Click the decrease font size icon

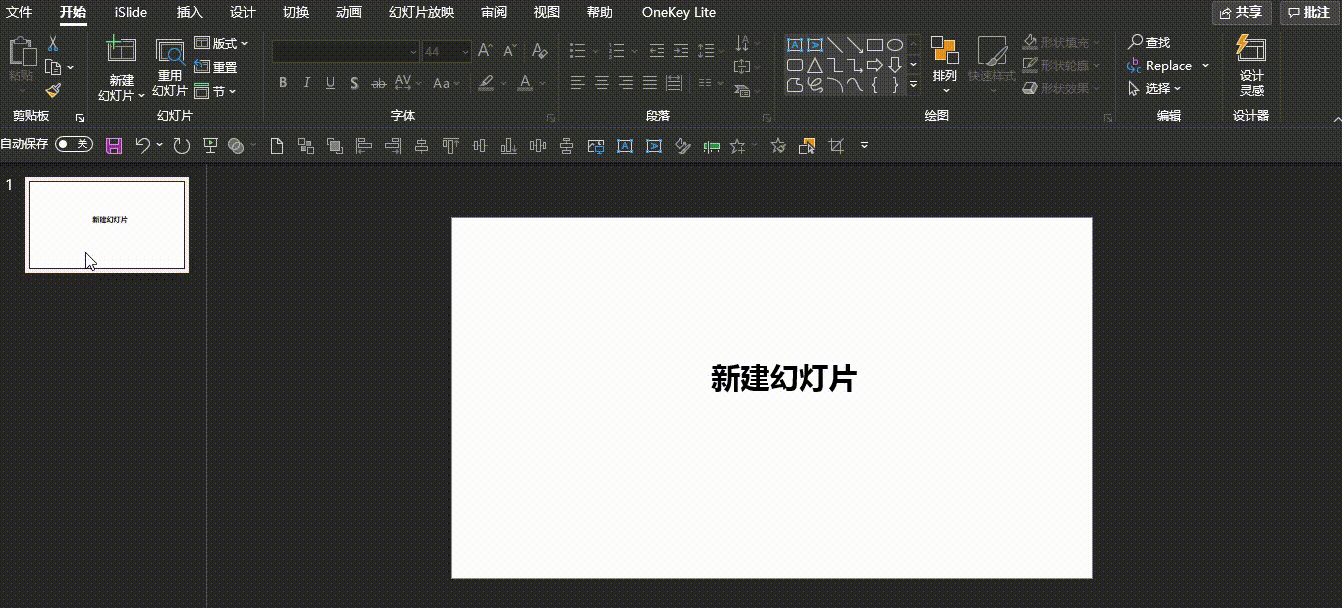tap(509, 51)
